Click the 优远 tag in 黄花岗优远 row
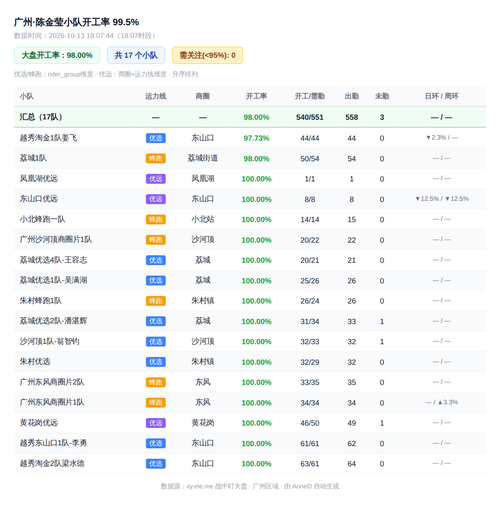The image size is (500, 507). pyautogui.click(x=156, y=423)
